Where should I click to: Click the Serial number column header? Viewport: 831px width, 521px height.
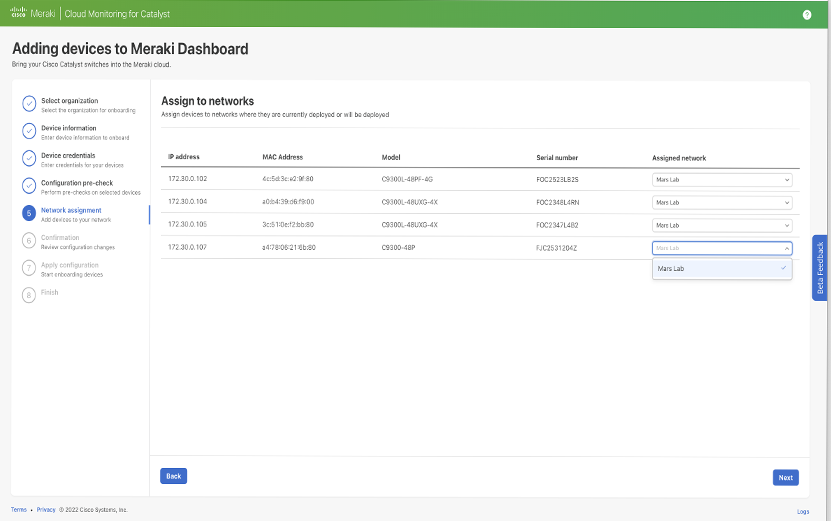click(557, 158)
